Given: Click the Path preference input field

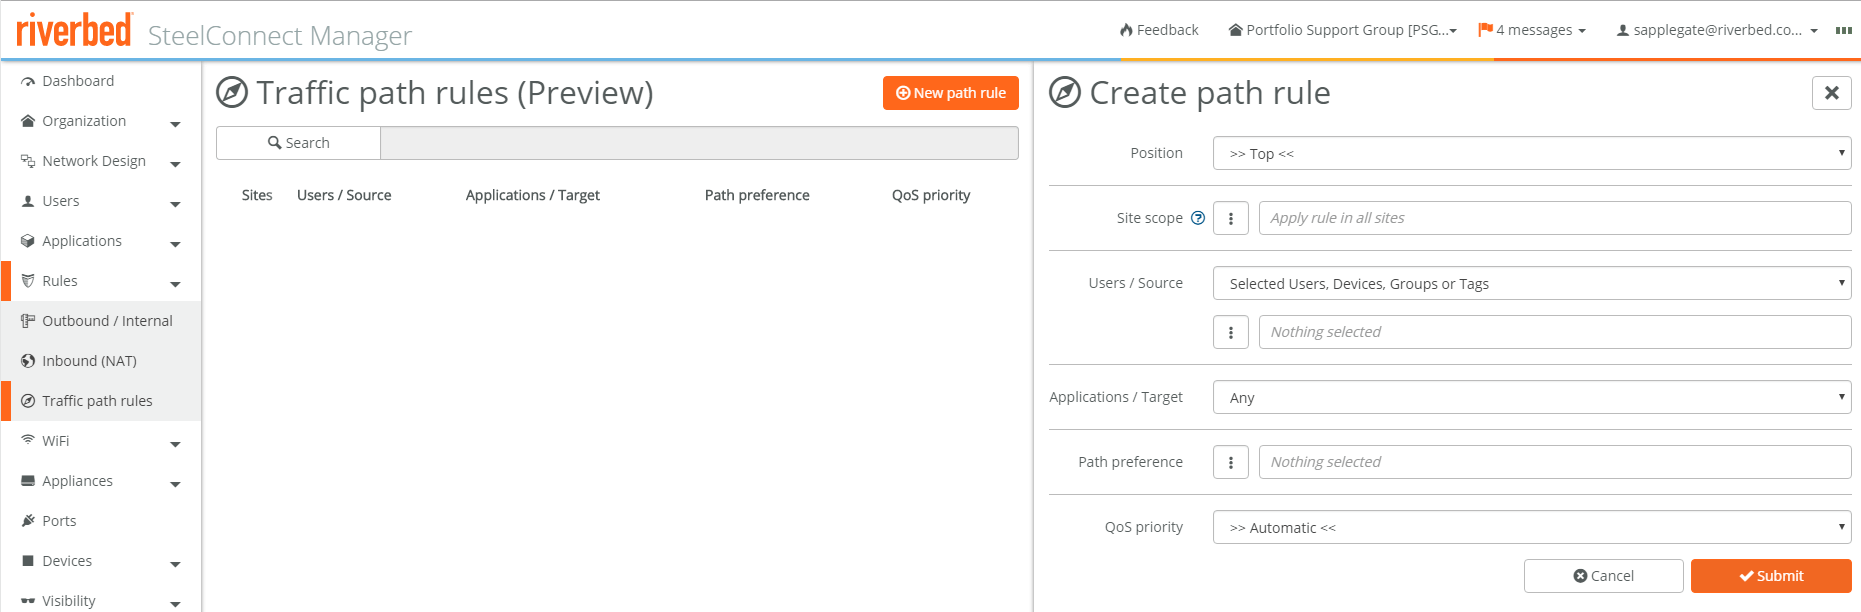Looking at the screenshot, I should click(1555, 462).
